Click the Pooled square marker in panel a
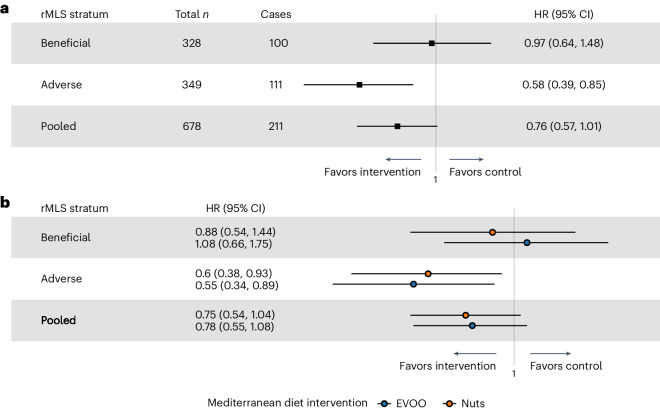The height and width of the screenshot is (410, 660). coord(397,126)
